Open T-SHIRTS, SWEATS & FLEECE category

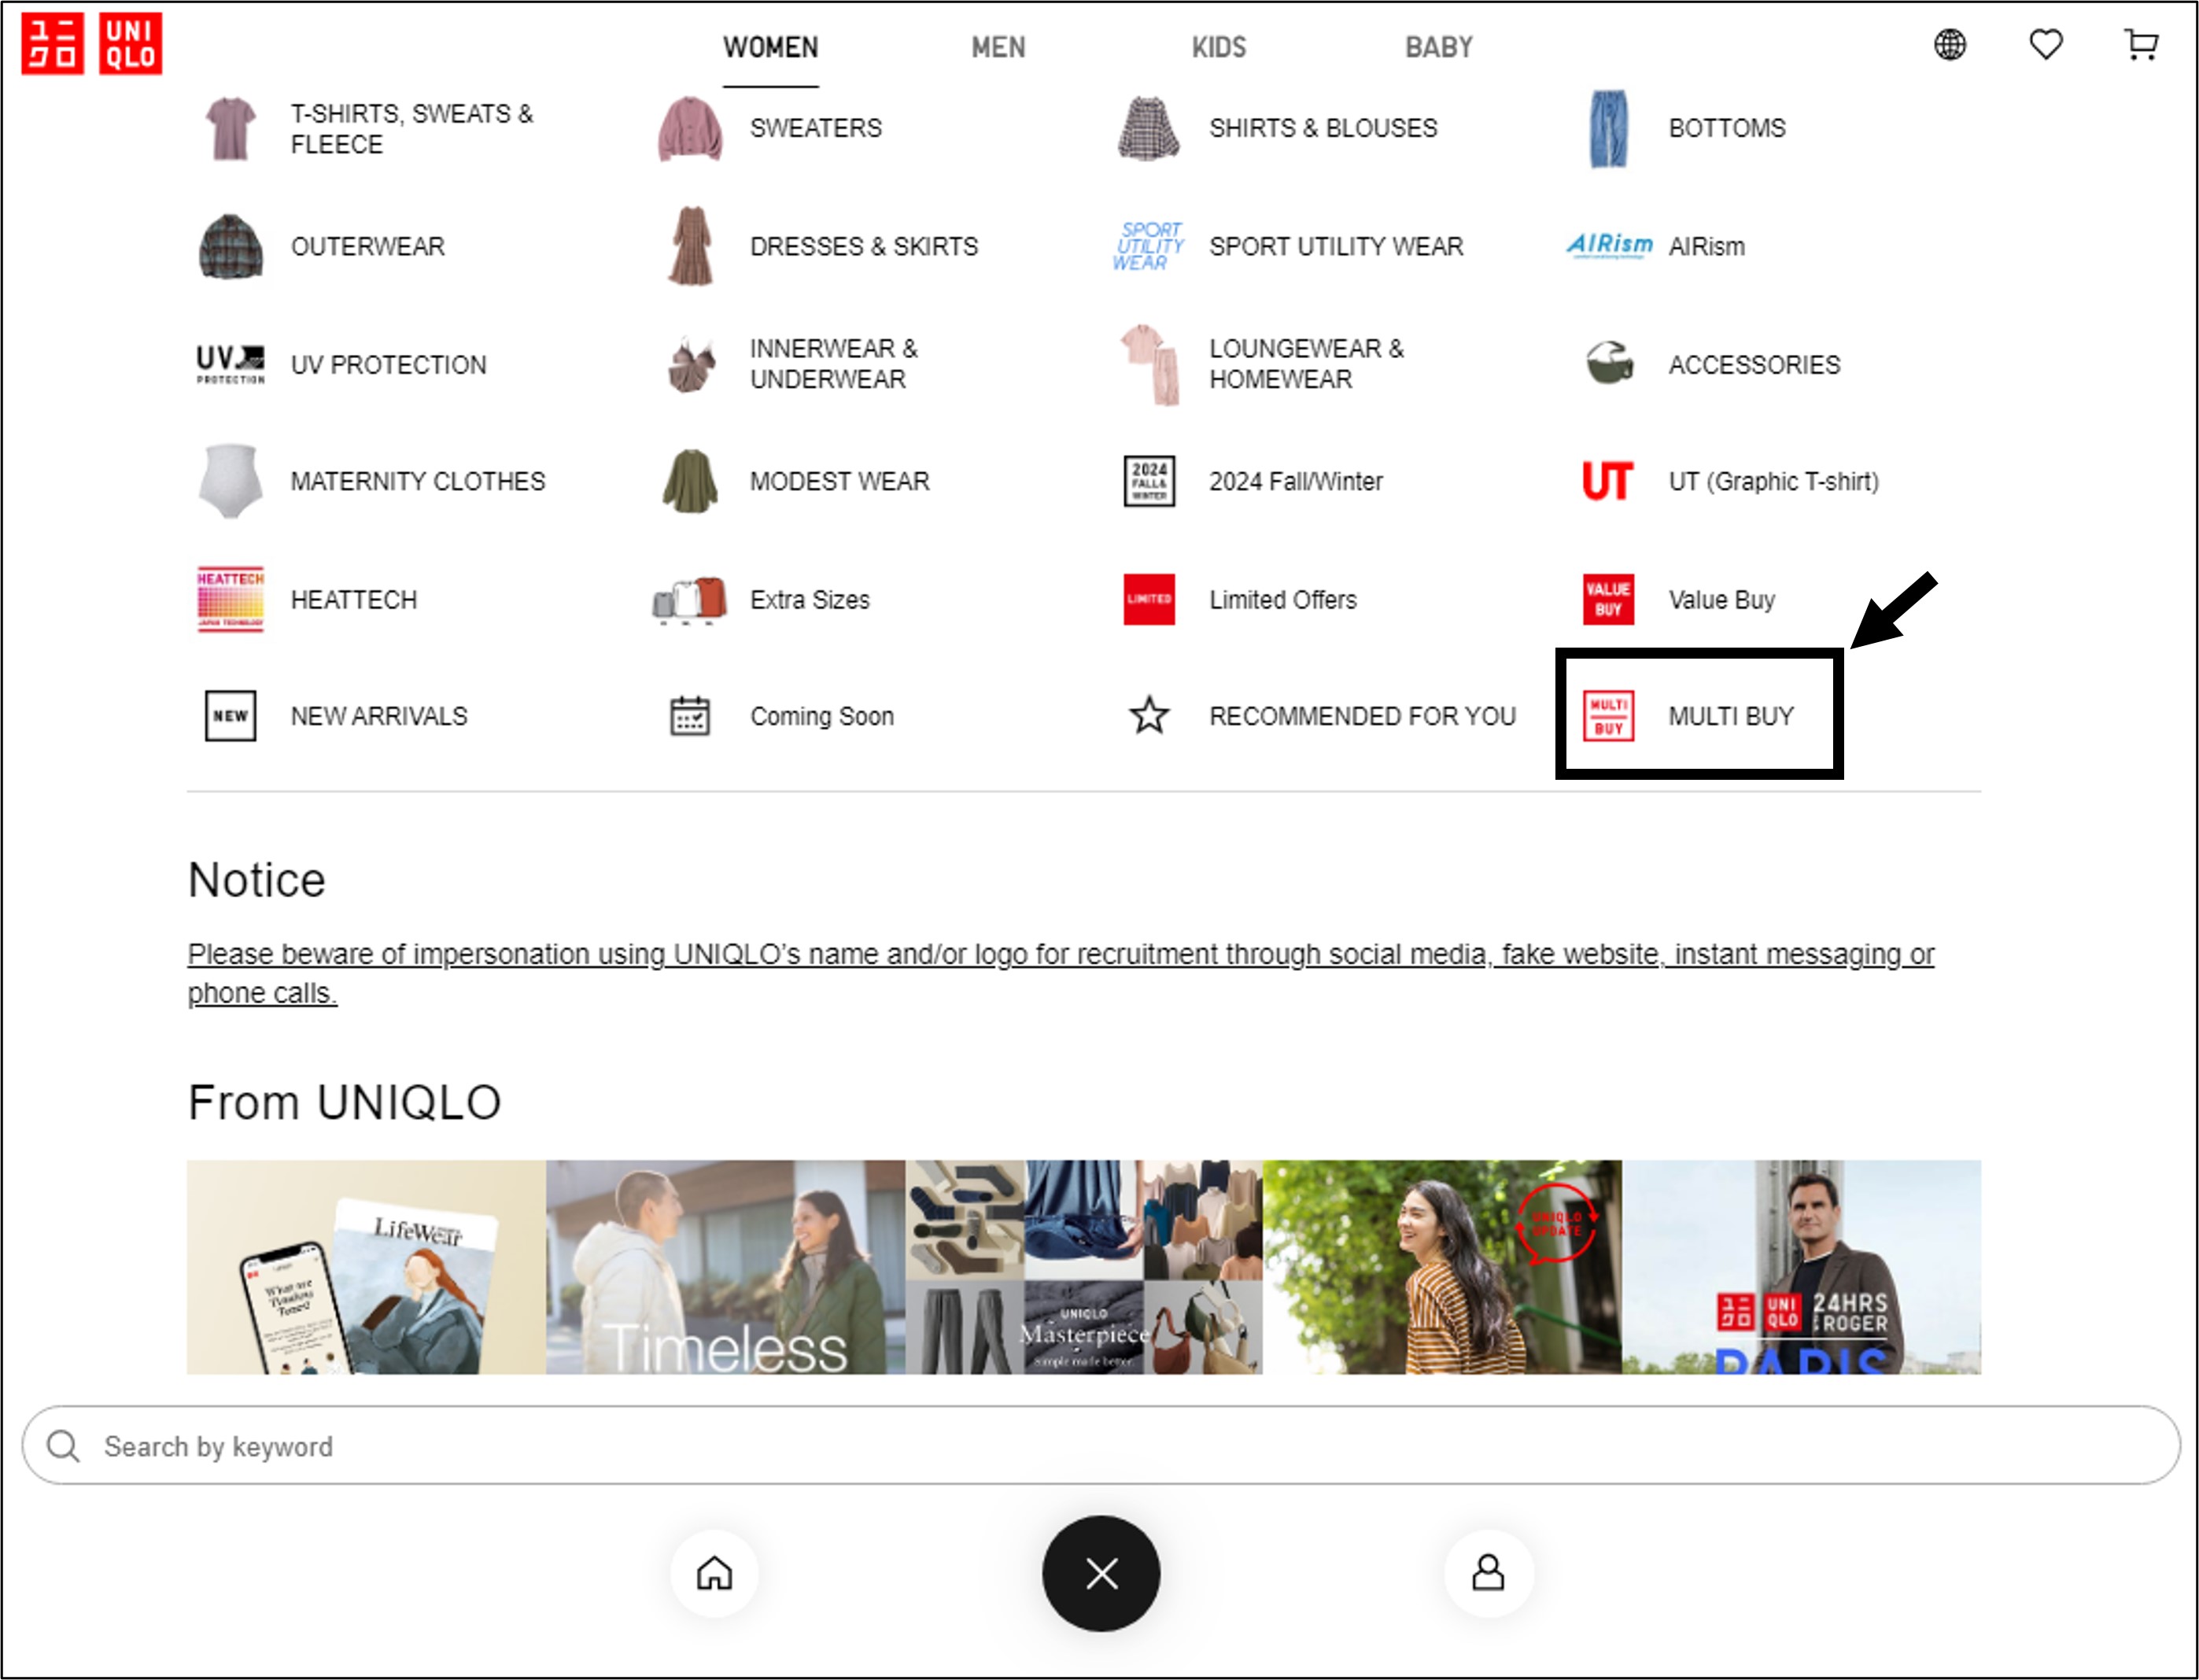(412, 129)
